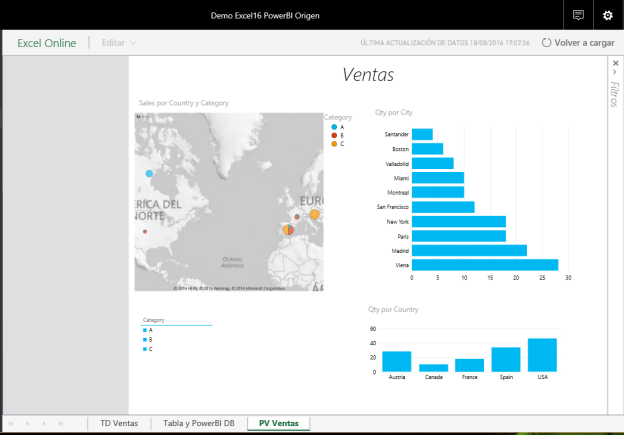Click the red Category B legend swatch
This screenshot has width=624, height=435.
click(333, 135)
